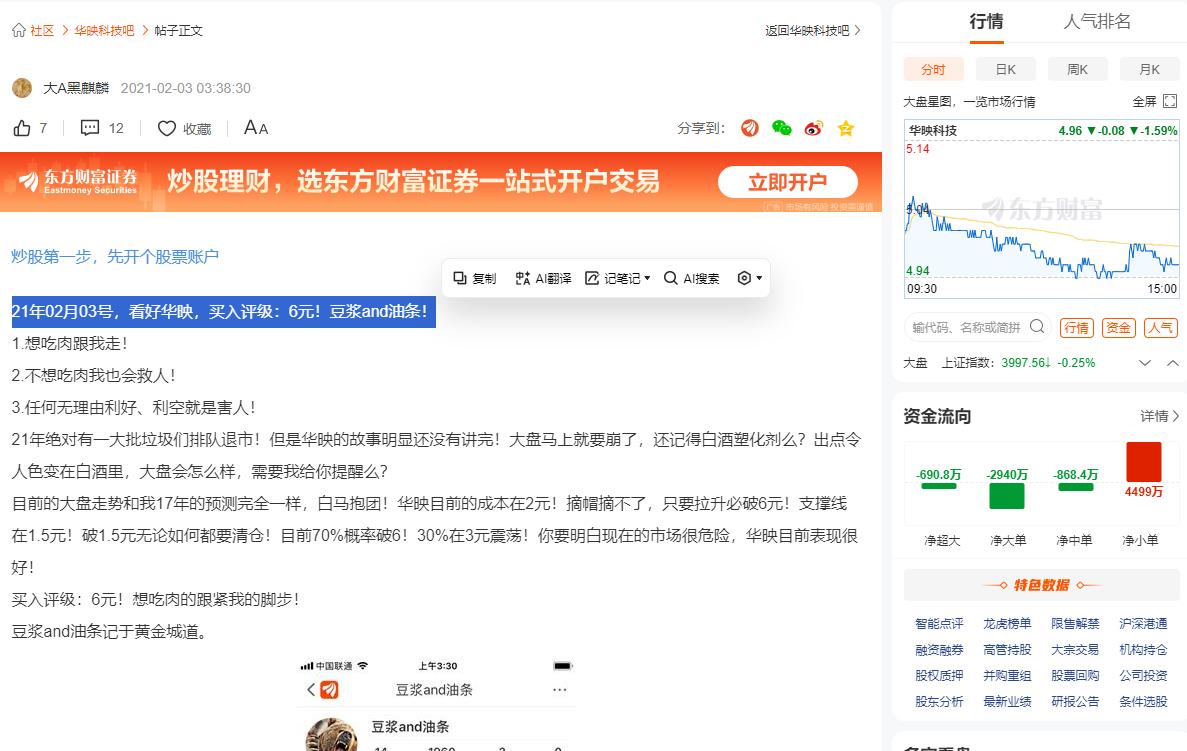Select 日K chart tab
Viewport: 1187px width, 751px height.
(x=1005, y=69)
